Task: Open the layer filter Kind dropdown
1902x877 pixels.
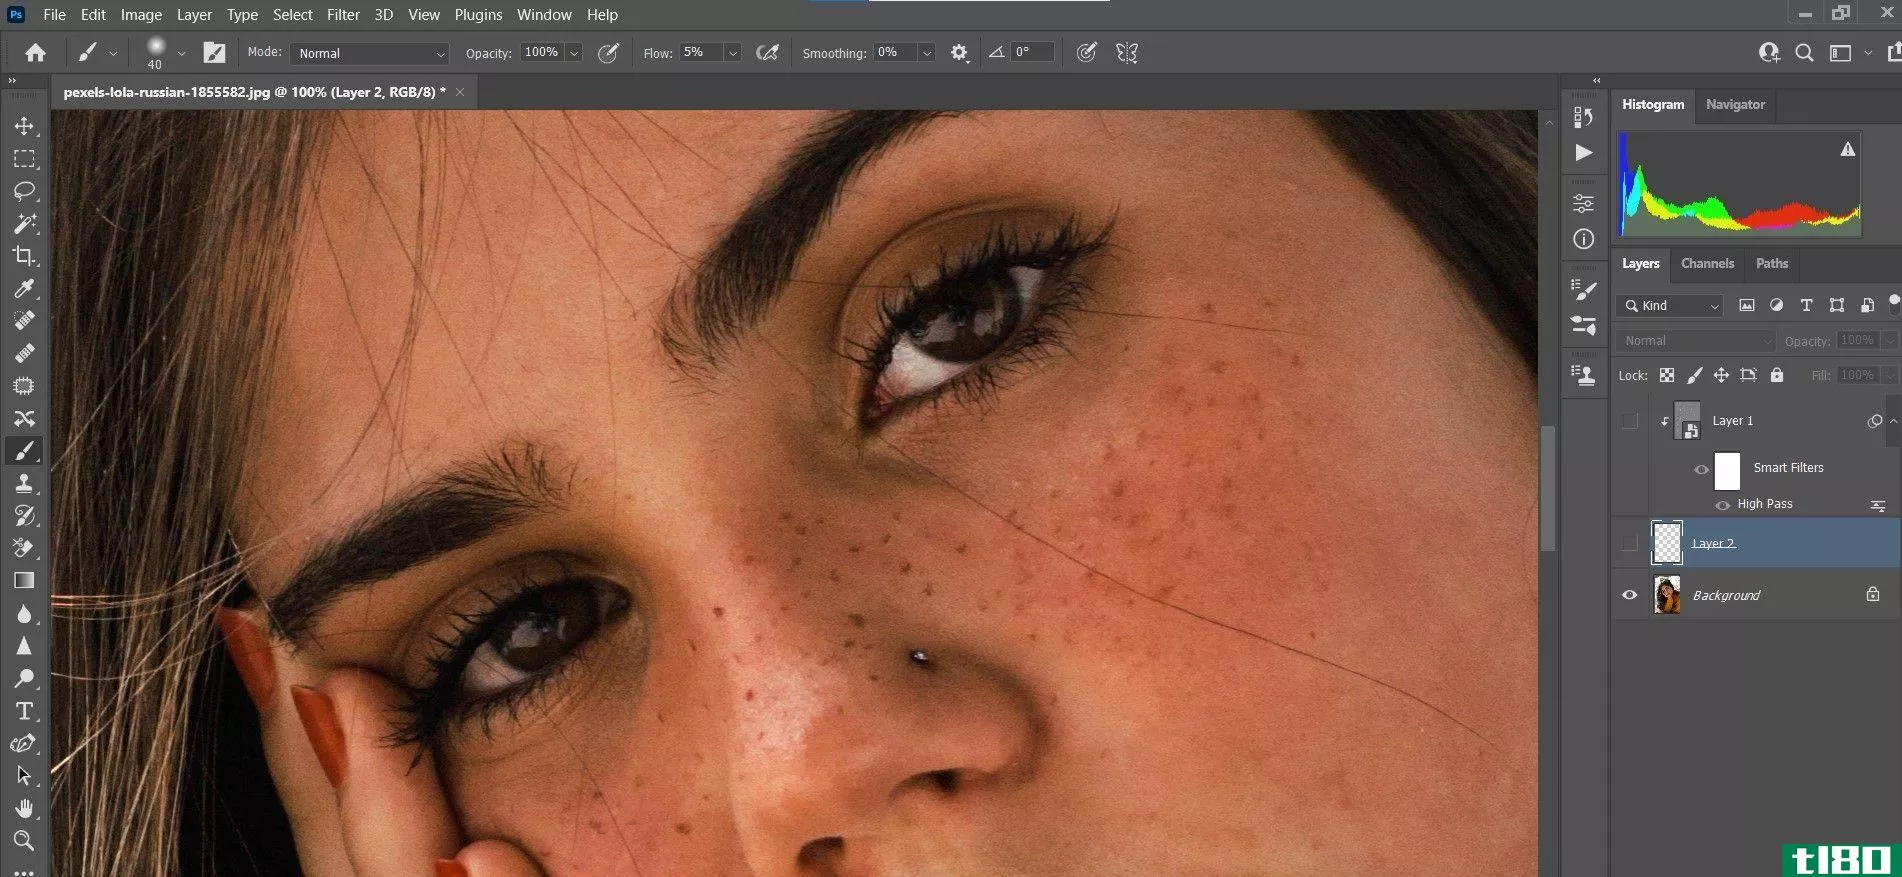Action: point(1670,306)
